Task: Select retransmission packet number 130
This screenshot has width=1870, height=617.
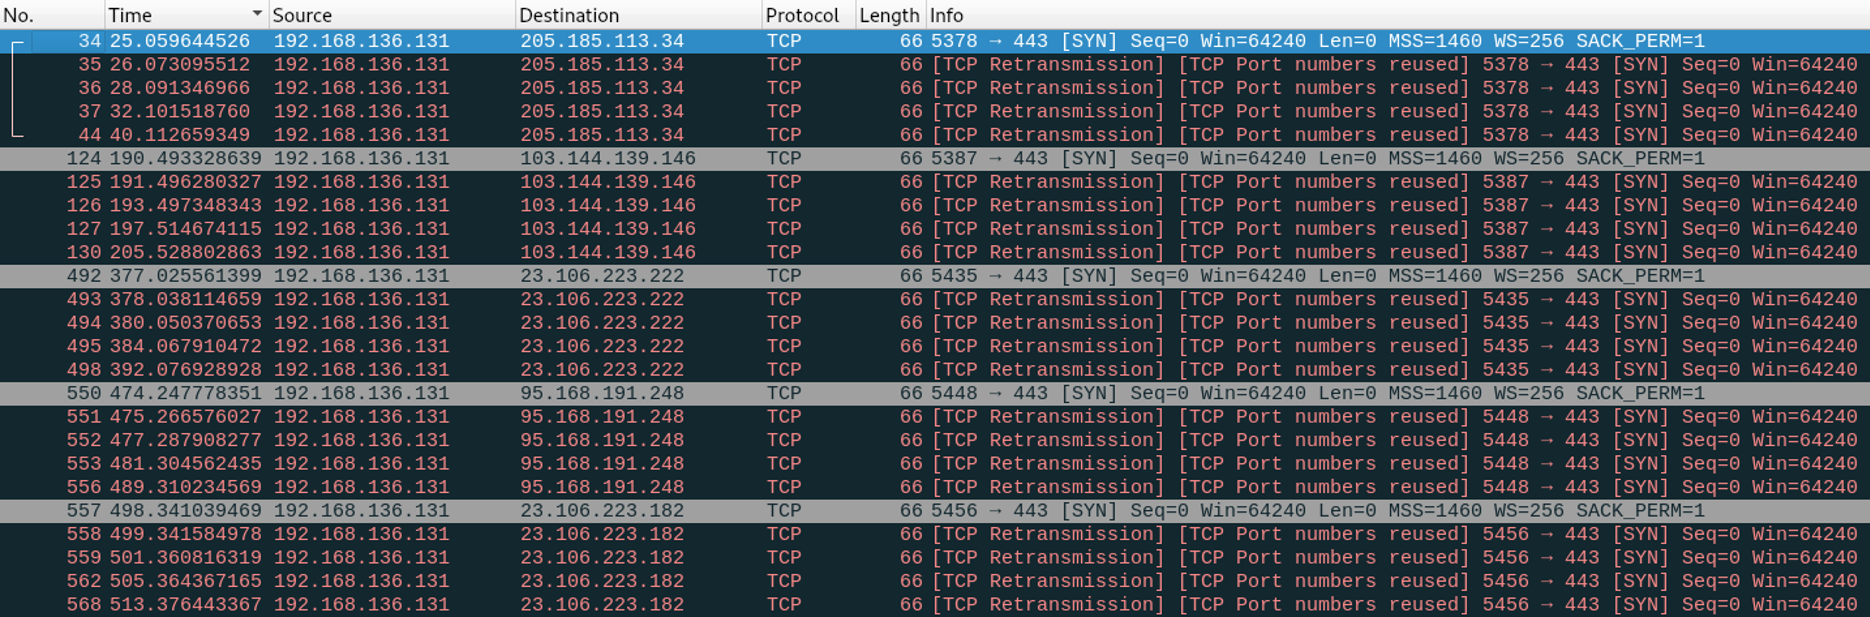Action: 935,253
